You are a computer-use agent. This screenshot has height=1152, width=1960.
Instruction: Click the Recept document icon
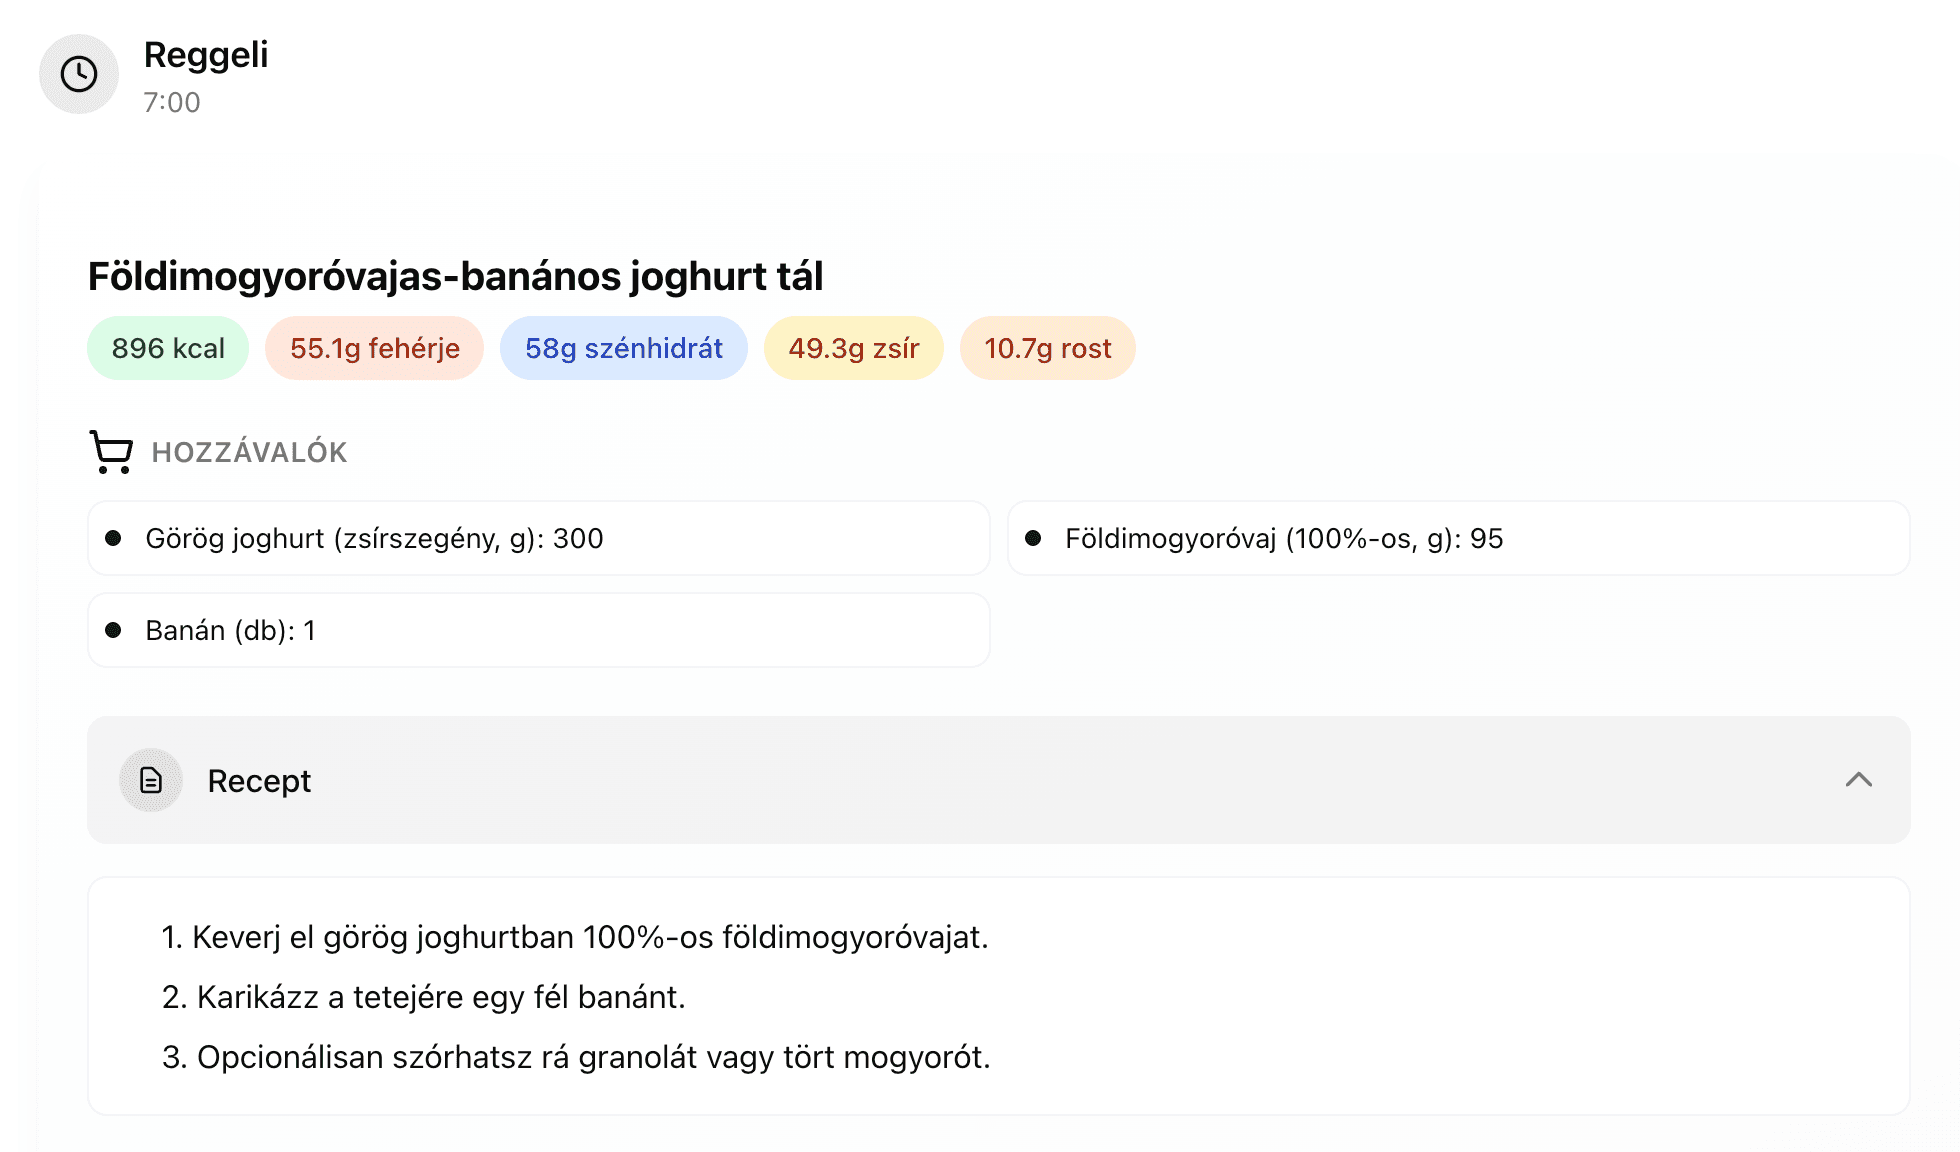[151, 780]
